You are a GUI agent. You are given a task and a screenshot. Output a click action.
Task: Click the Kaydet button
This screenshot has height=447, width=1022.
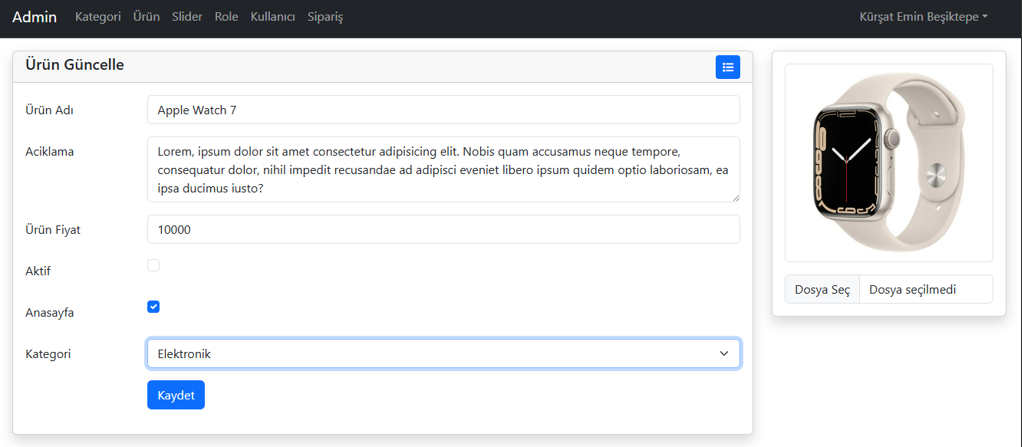[x=176, y=395]
